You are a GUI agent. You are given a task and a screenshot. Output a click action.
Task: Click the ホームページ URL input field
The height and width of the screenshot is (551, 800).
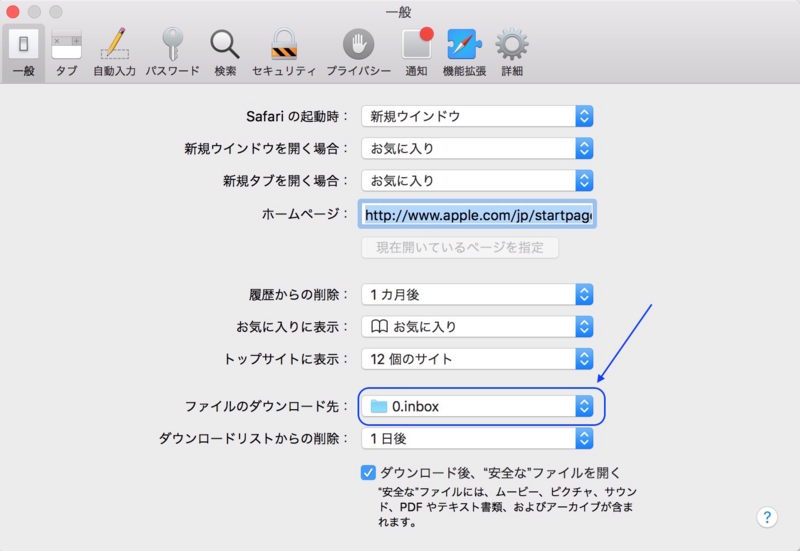coord(477,214)
